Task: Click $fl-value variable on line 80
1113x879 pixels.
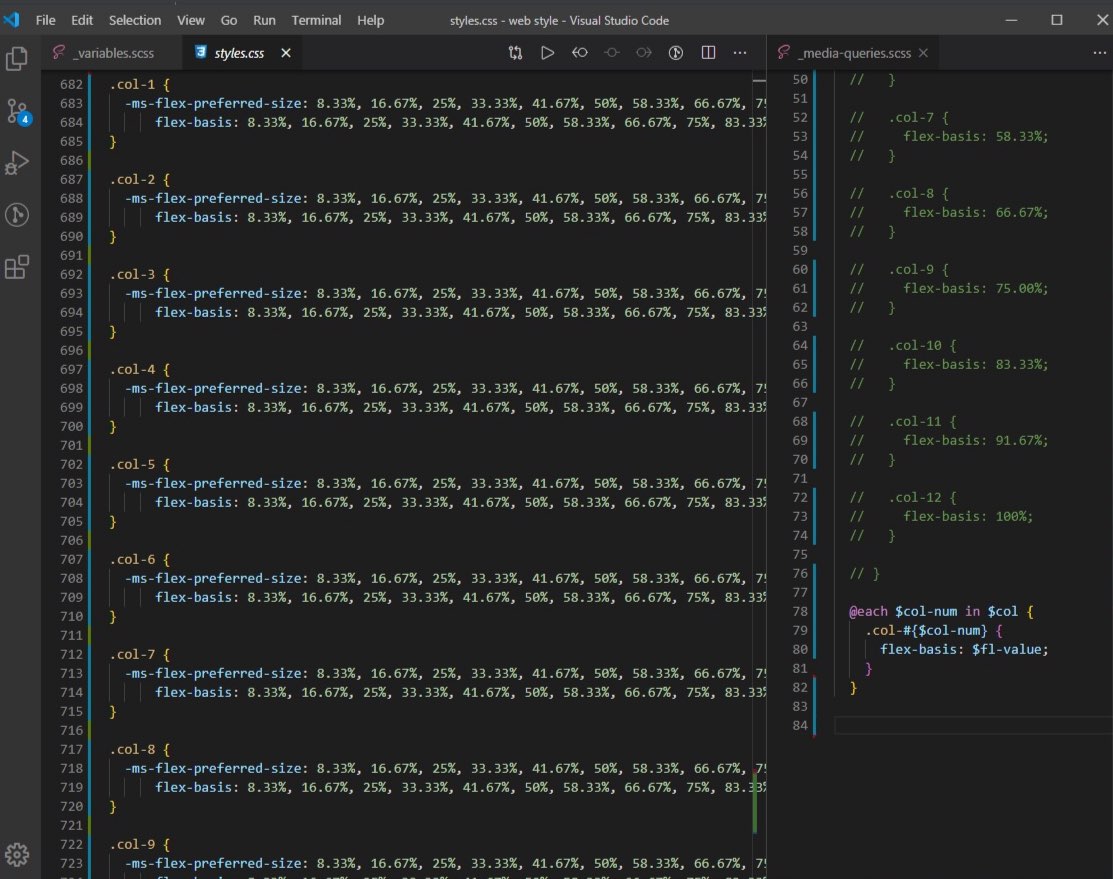Action: (1006, 649)
